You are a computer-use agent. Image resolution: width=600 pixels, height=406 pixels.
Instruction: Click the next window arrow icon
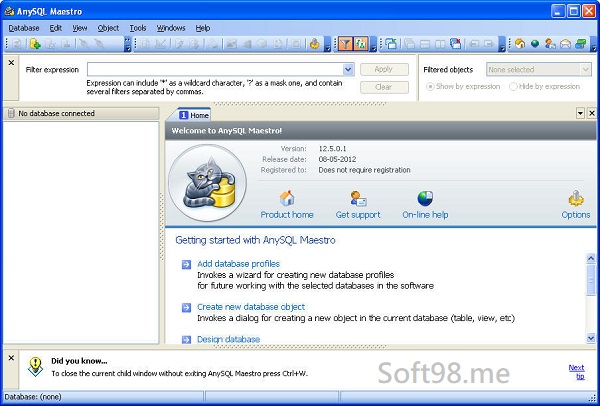click(489, 44)
